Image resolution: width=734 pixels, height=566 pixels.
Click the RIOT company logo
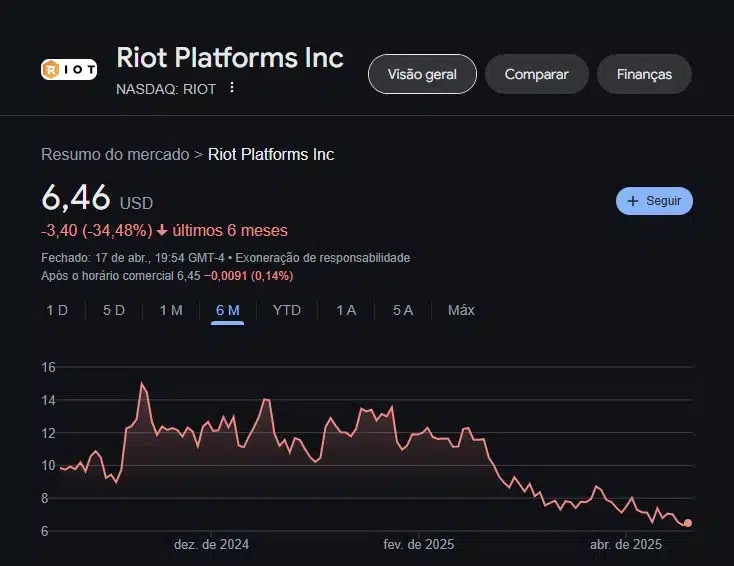coord(69,70)
